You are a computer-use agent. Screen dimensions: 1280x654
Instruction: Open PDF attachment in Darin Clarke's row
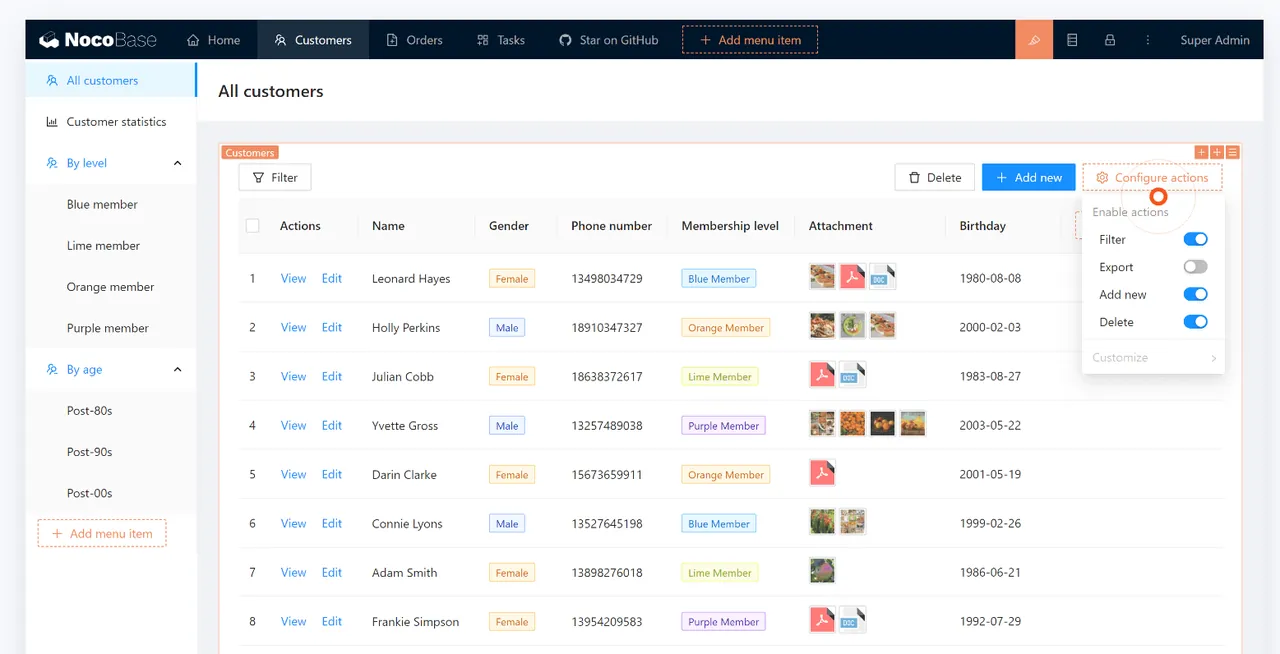click(822, 473)
